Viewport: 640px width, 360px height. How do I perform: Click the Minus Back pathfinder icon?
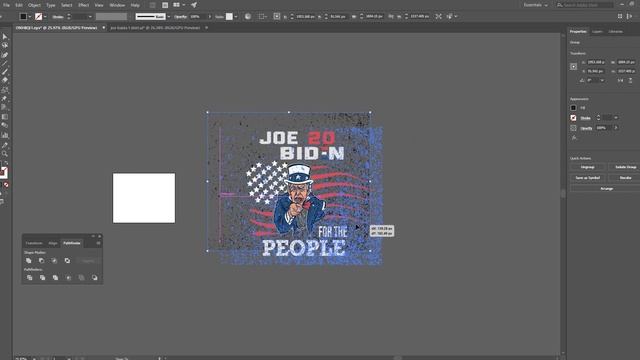[x=95, y=278]
